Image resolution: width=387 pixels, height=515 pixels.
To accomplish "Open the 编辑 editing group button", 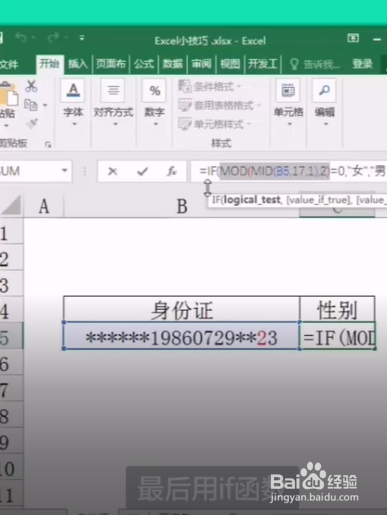I will pos(325,103).
